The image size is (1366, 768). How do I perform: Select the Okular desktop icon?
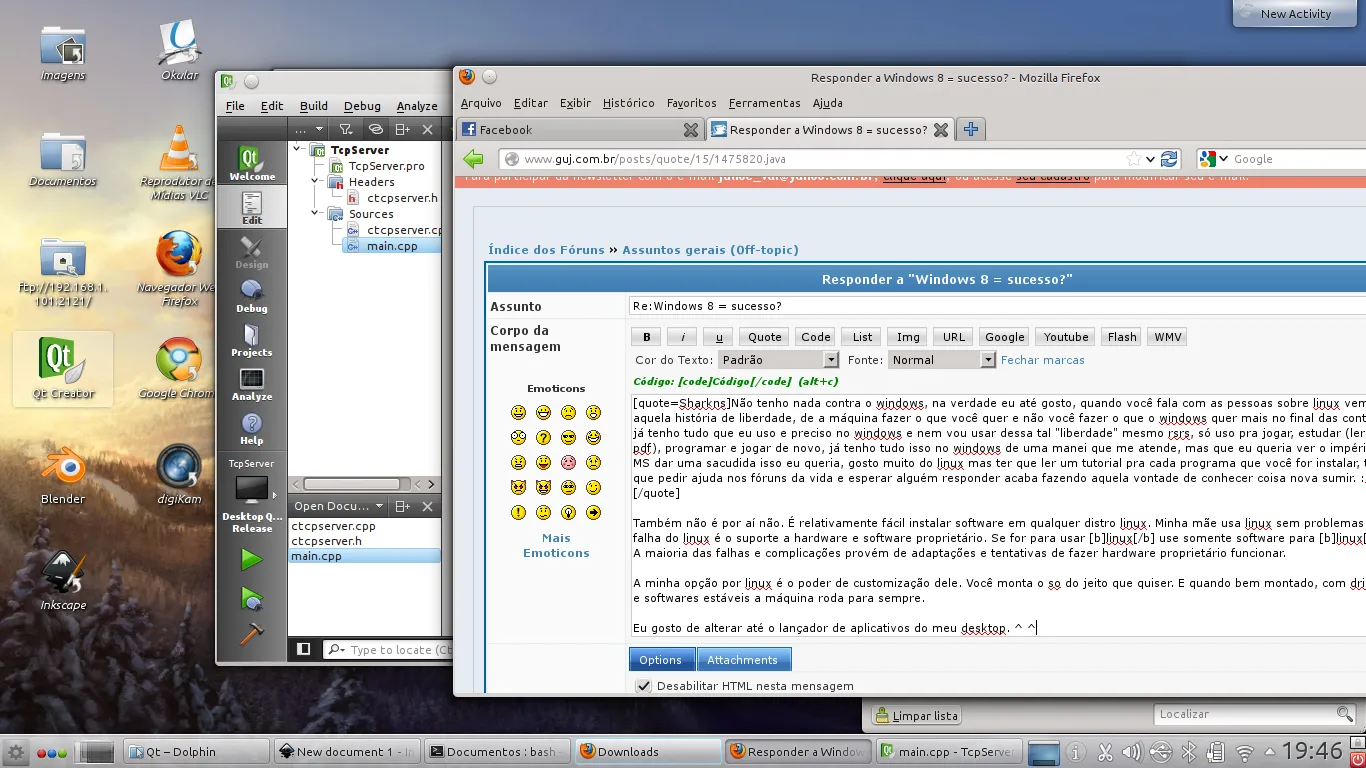pos(180,50)
